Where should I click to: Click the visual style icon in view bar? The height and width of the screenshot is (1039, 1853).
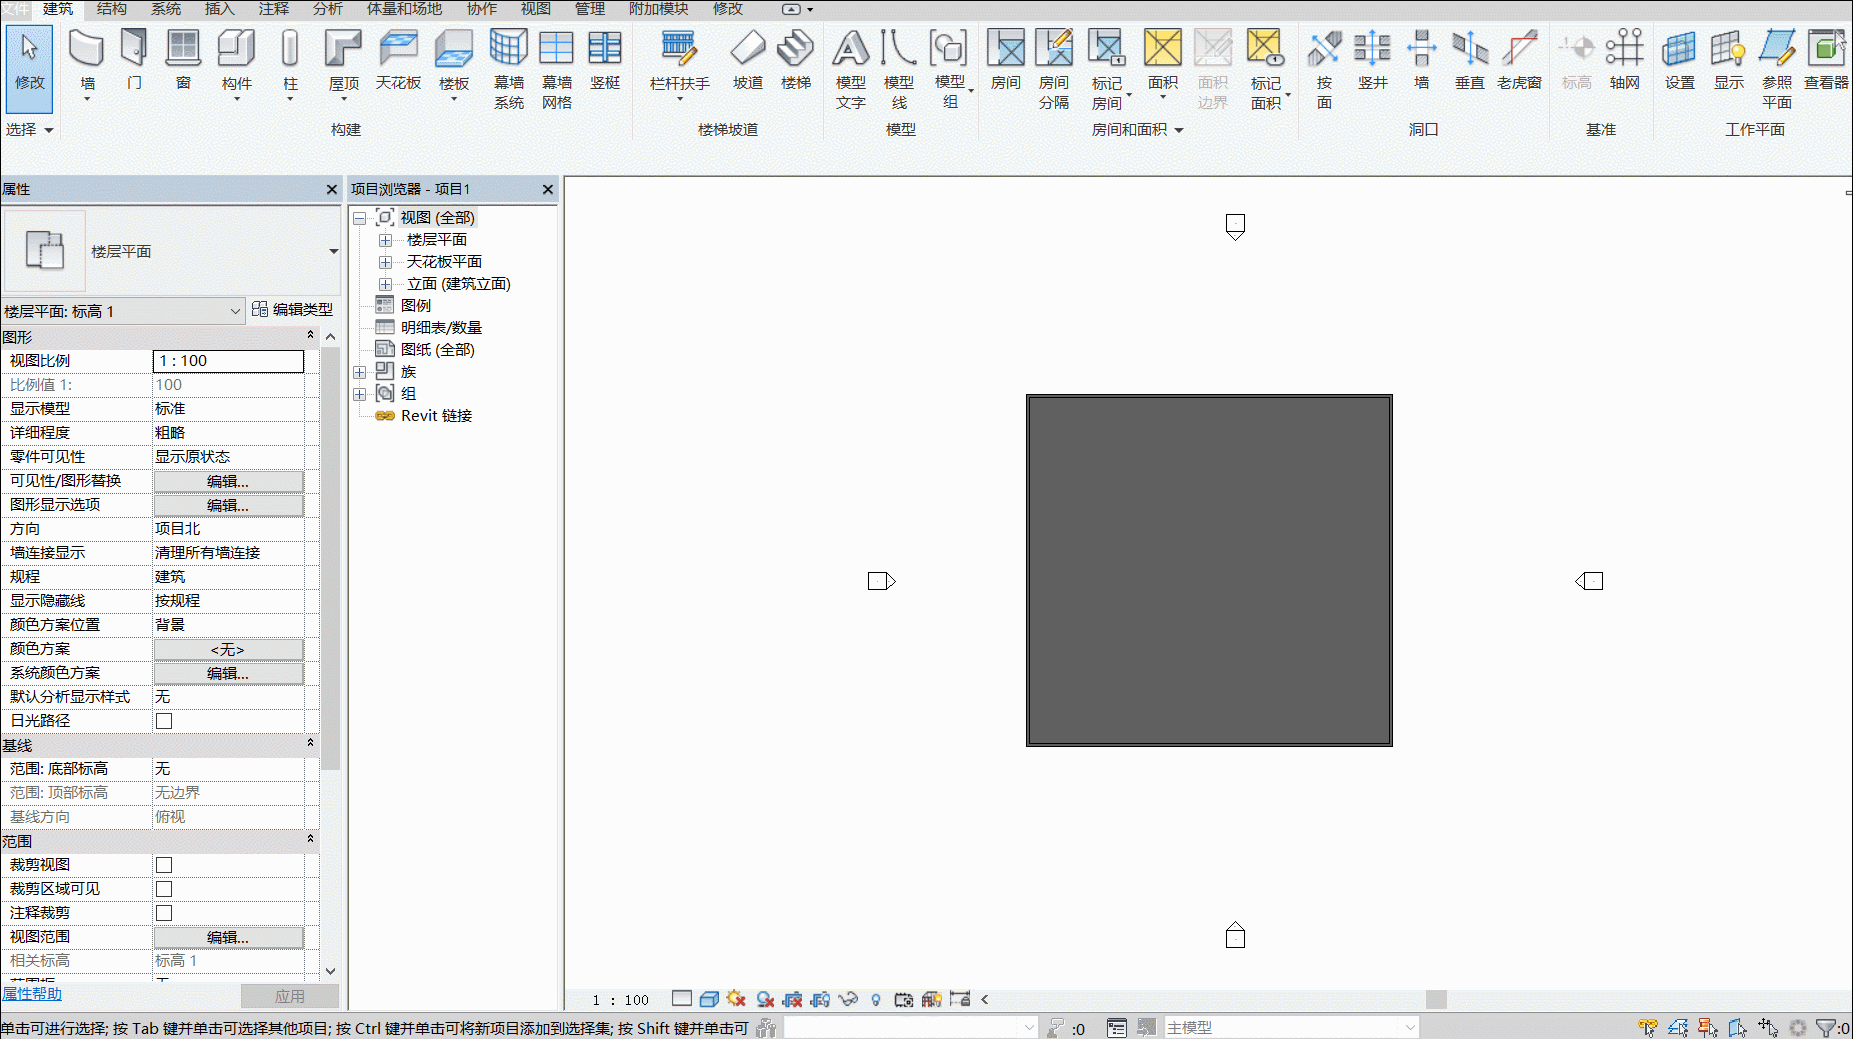click(709, 999)
